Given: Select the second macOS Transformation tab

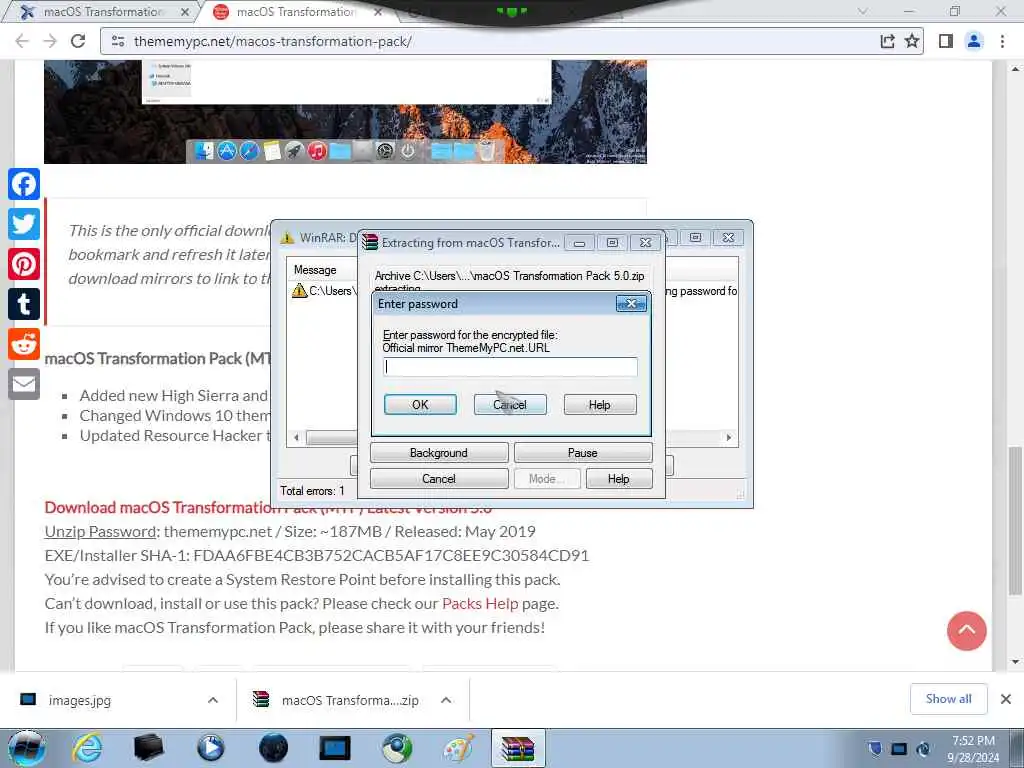Looking at the screenshot, I should click(x=296, y=12).
